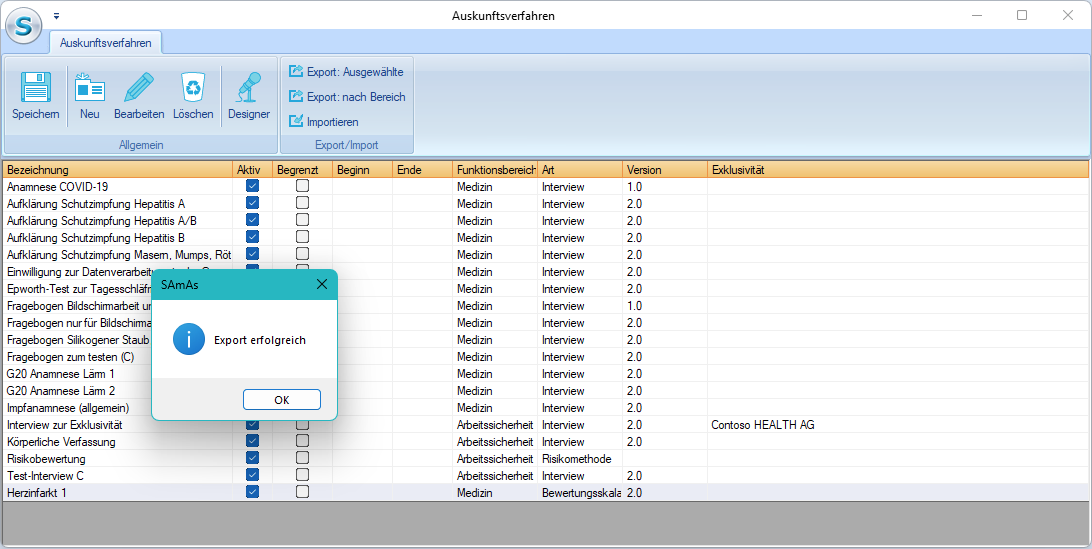1092x549 pixels.
Task: Click the Bearbeiten pencil icon
Action: (139, 88)
